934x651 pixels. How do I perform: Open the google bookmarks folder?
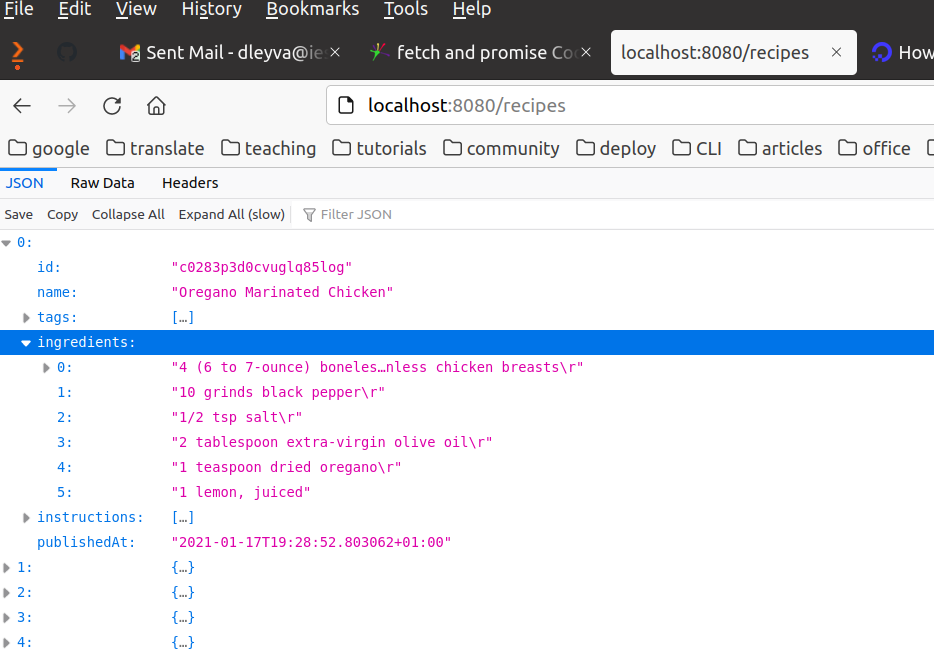pos(49,148)
